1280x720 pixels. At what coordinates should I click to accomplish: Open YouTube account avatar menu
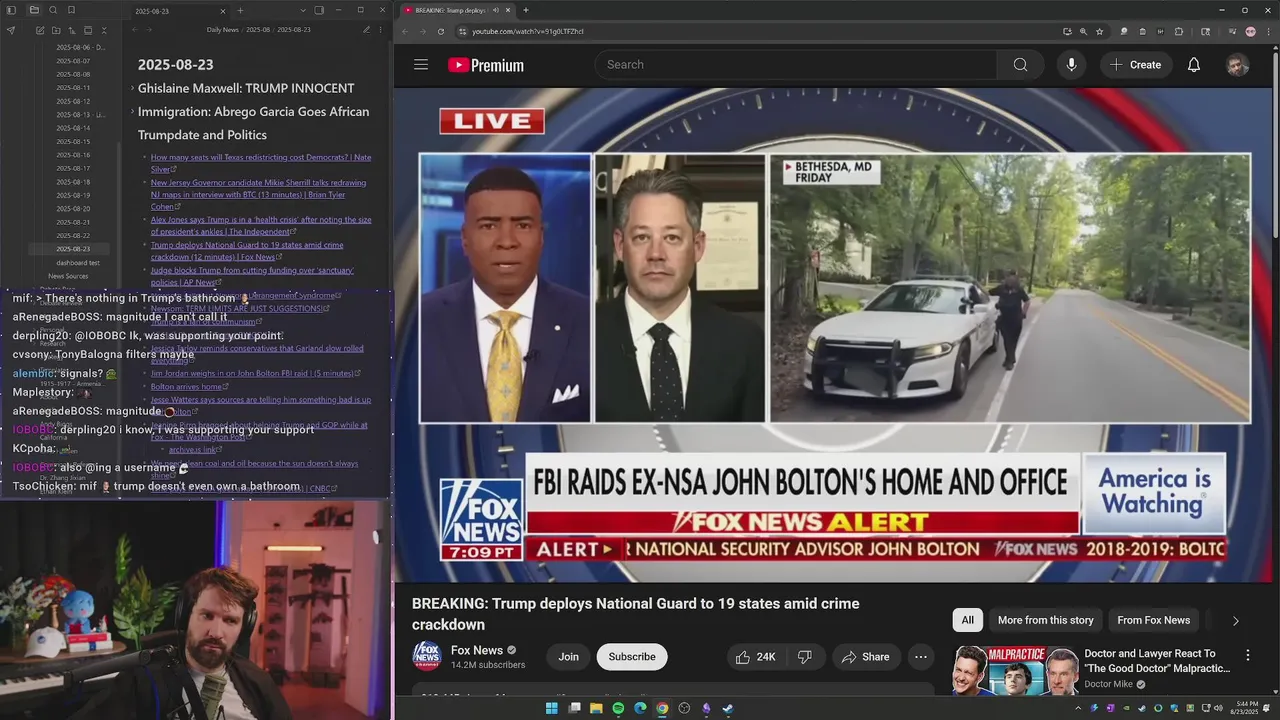point(1238,65)
